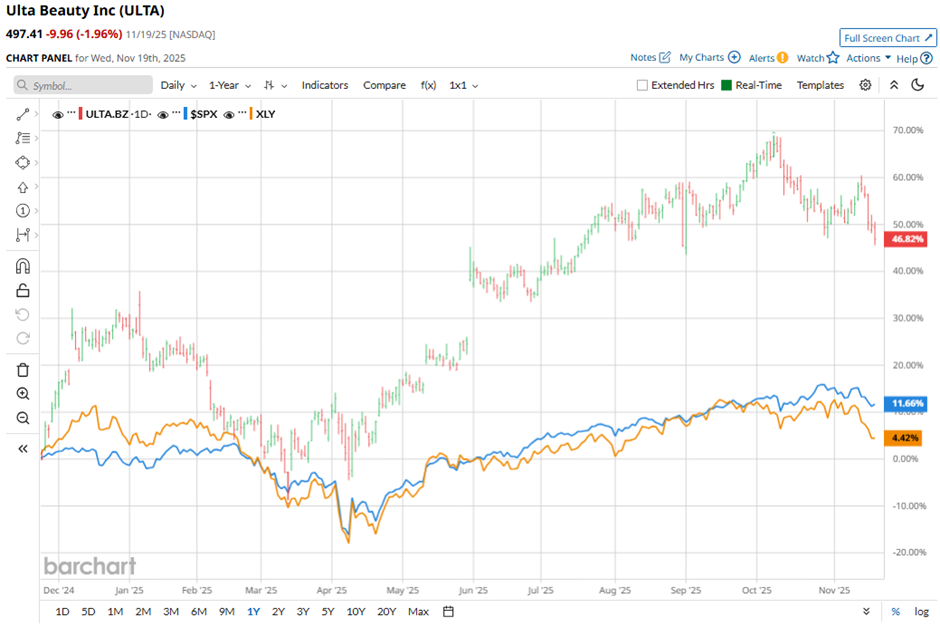Click the Full Screen Chart button
This screenshot has height=627, width=940.
click(x=887, y=38)
